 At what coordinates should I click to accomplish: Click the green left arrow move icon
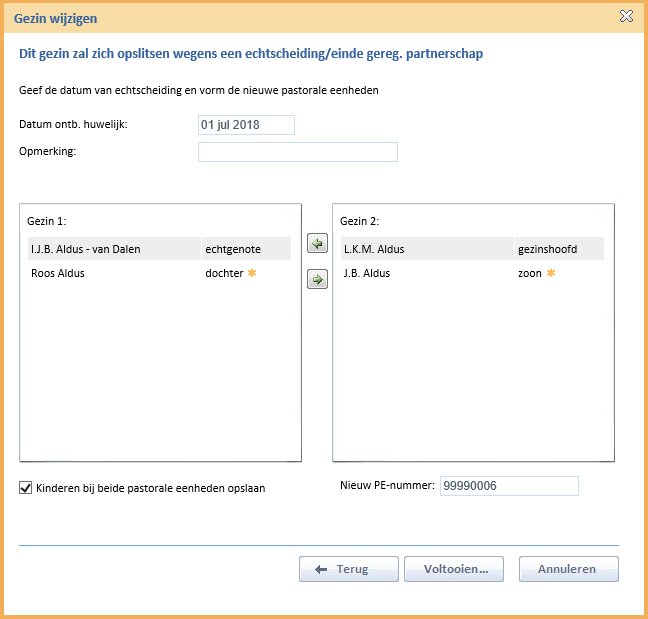tap(317, 243)
